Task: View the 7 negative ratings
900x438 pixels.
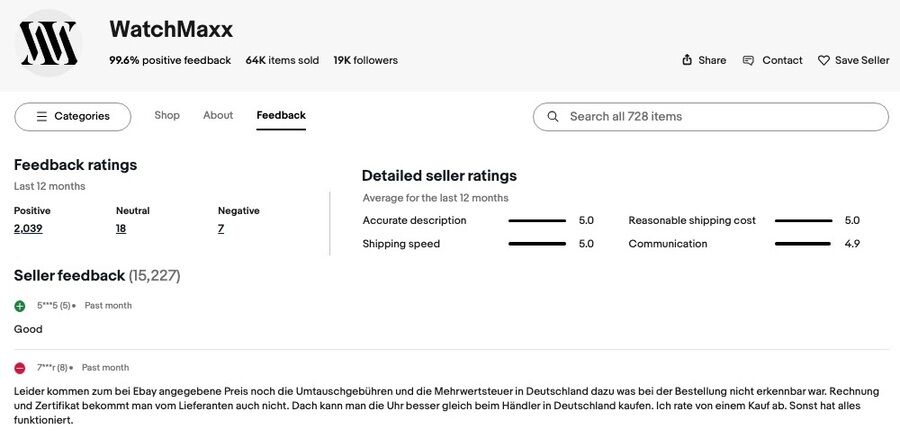Action: 221,229
